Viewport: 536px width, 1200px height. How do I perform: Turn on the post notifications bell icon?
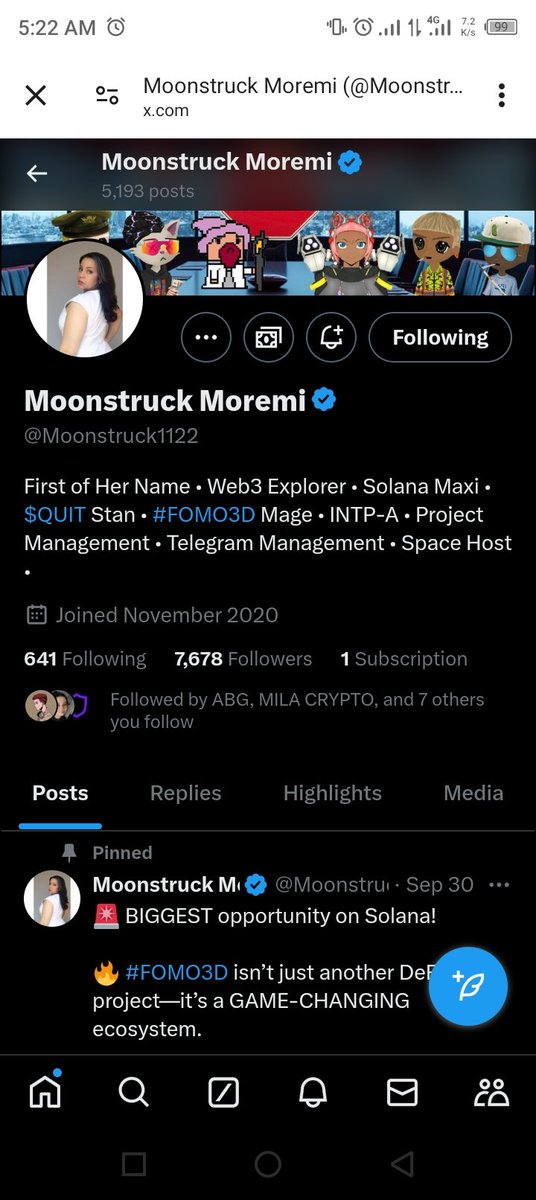coord(331,338)
